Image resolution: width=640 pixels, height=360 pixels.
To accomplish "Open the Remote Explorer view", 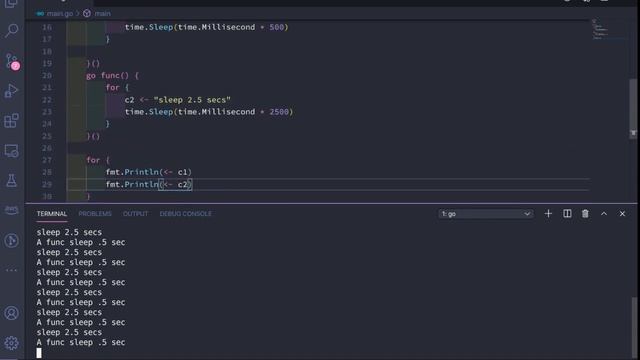I will 12,151.
